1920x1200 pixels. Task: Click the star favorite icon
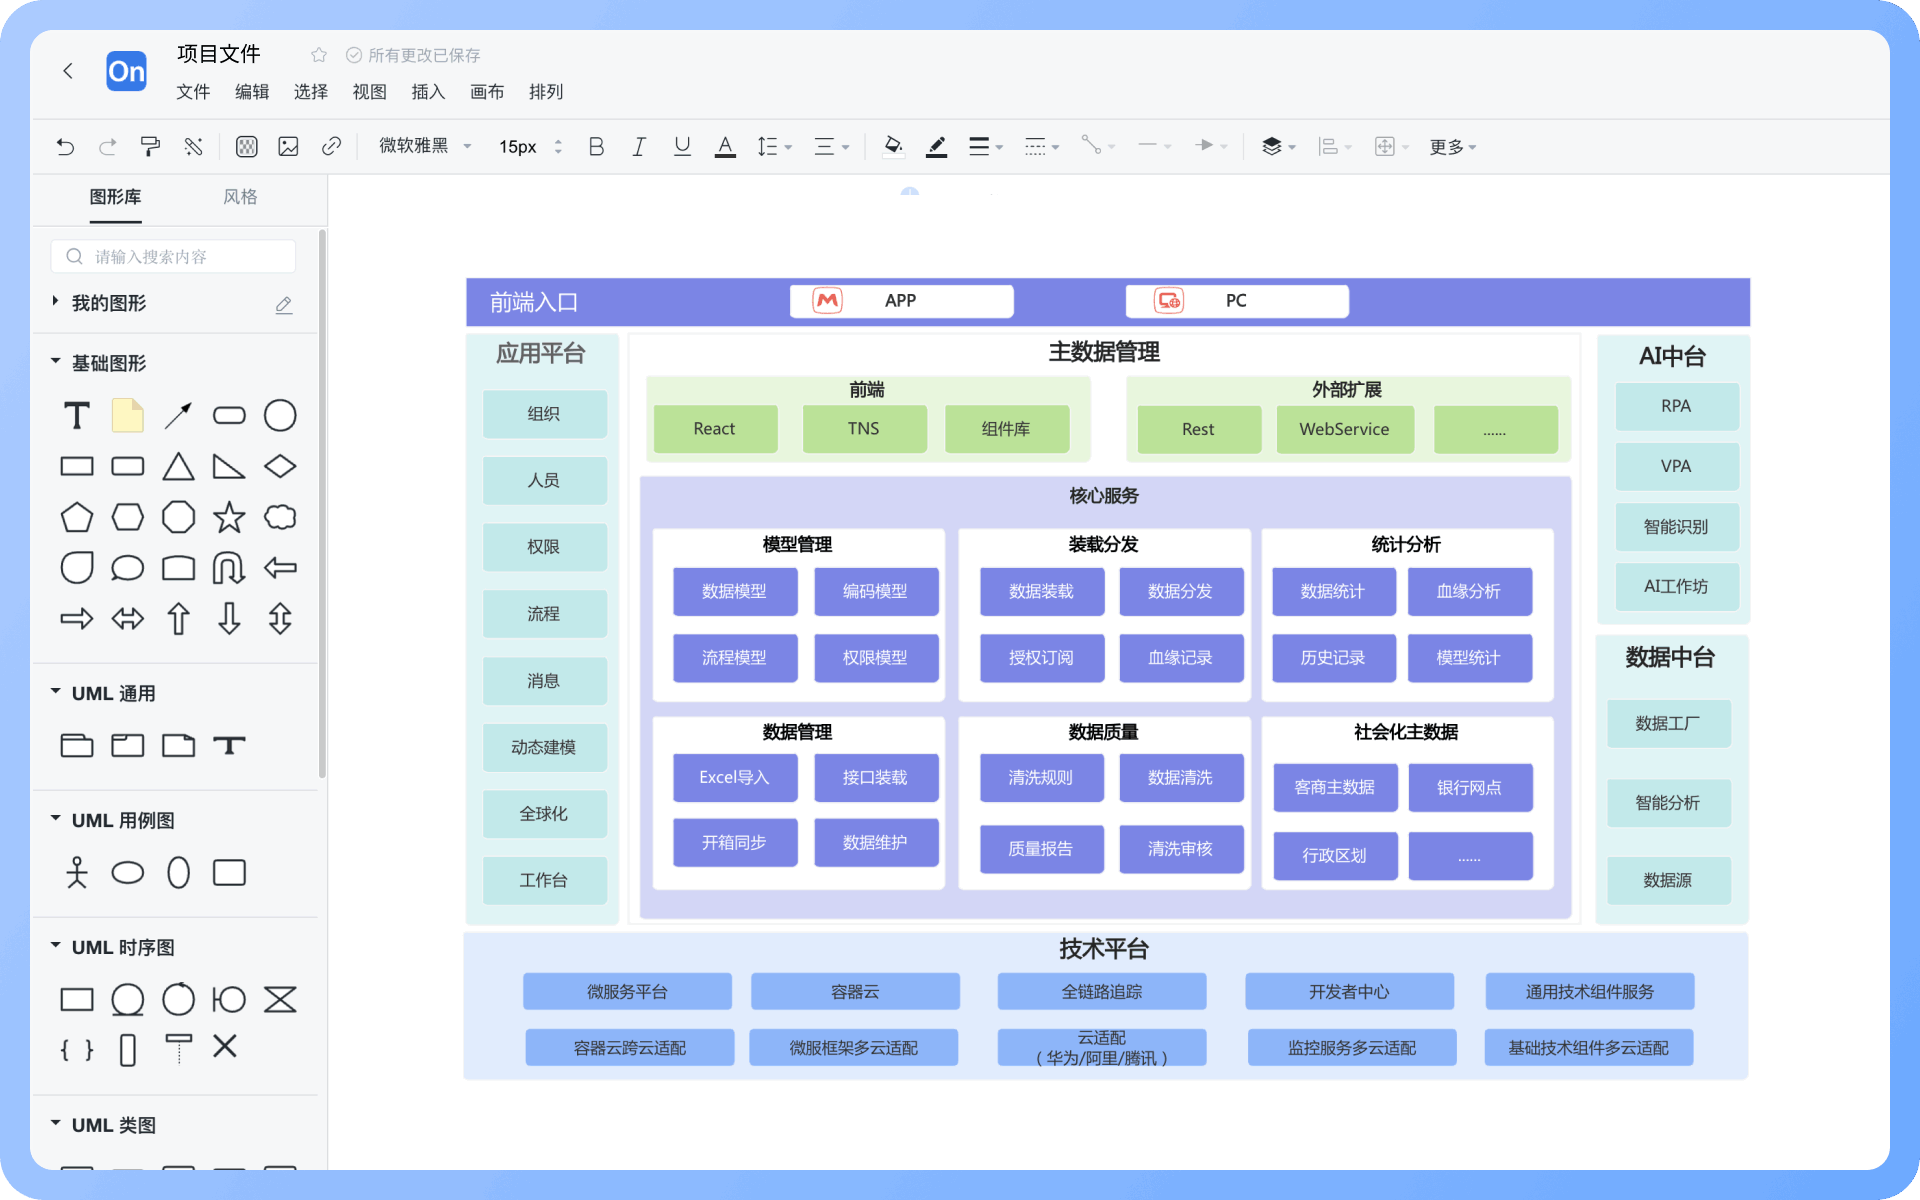click(319, 55)
